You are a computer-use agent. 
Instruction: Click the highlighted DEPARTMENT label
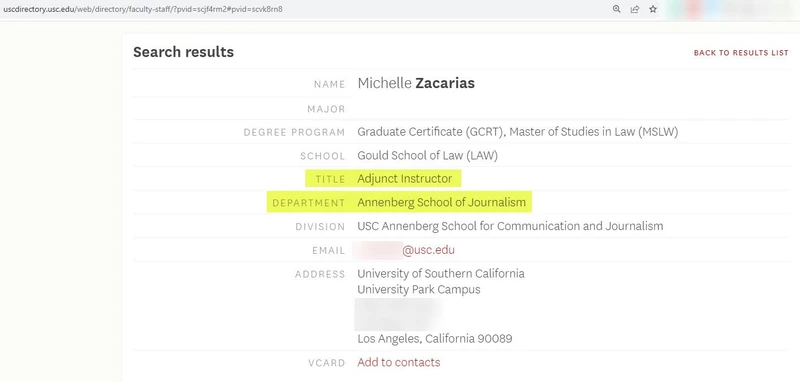pos(309,203)
